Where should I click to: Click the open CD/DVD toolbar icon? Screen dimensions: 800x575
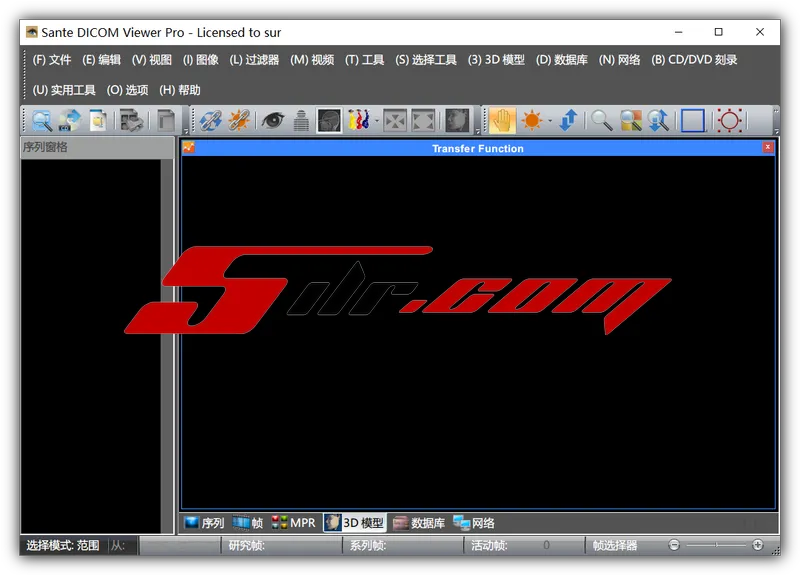coord(69,120)
